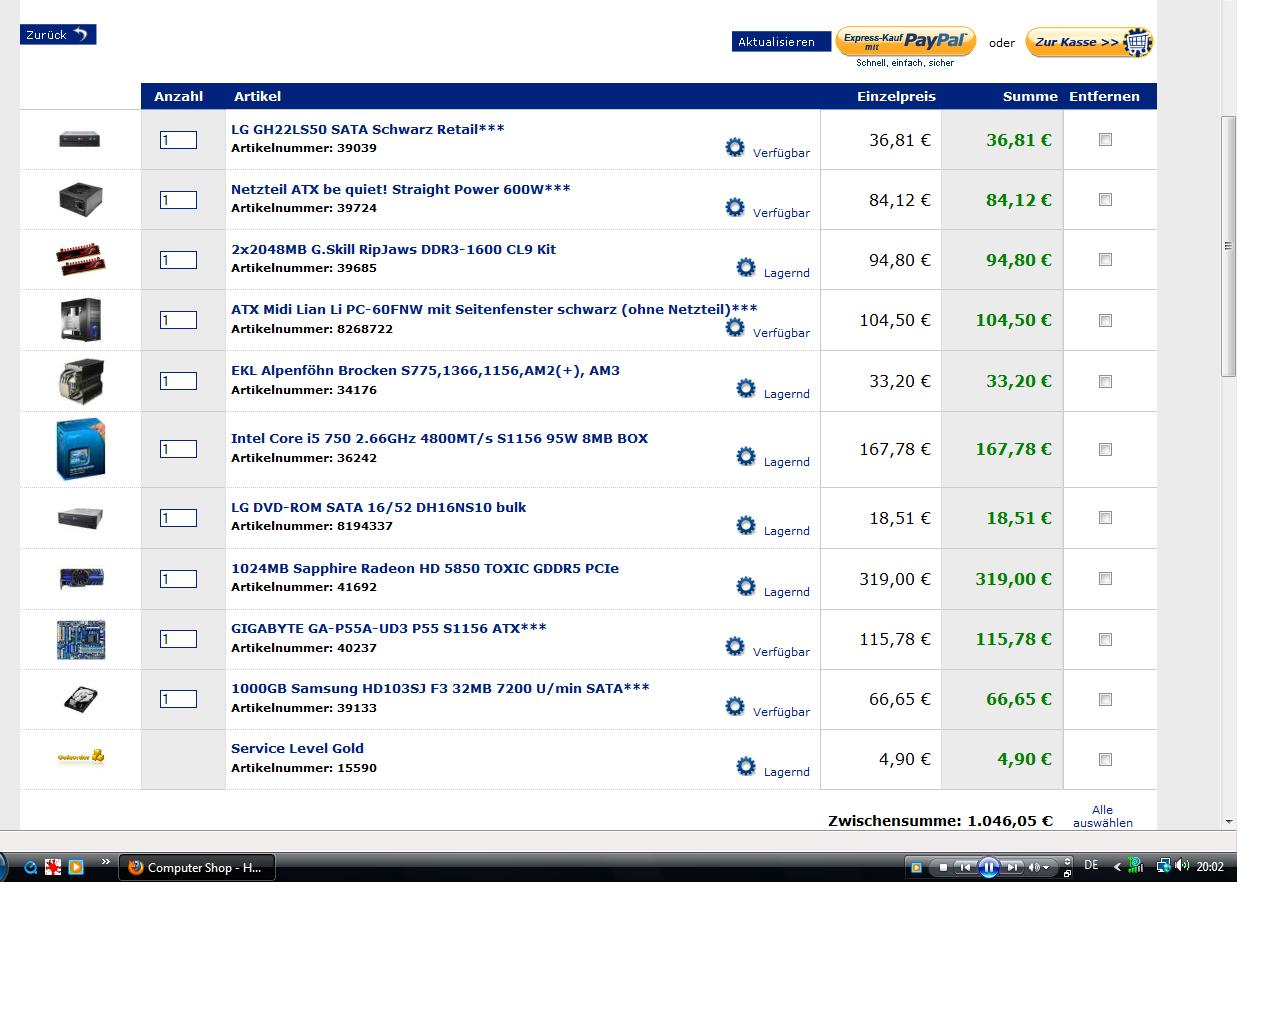The width and height of the screenshot is (1280, 1024).
Task: Click the Radeon HD 5850 graphics card image
Action: 80,578
